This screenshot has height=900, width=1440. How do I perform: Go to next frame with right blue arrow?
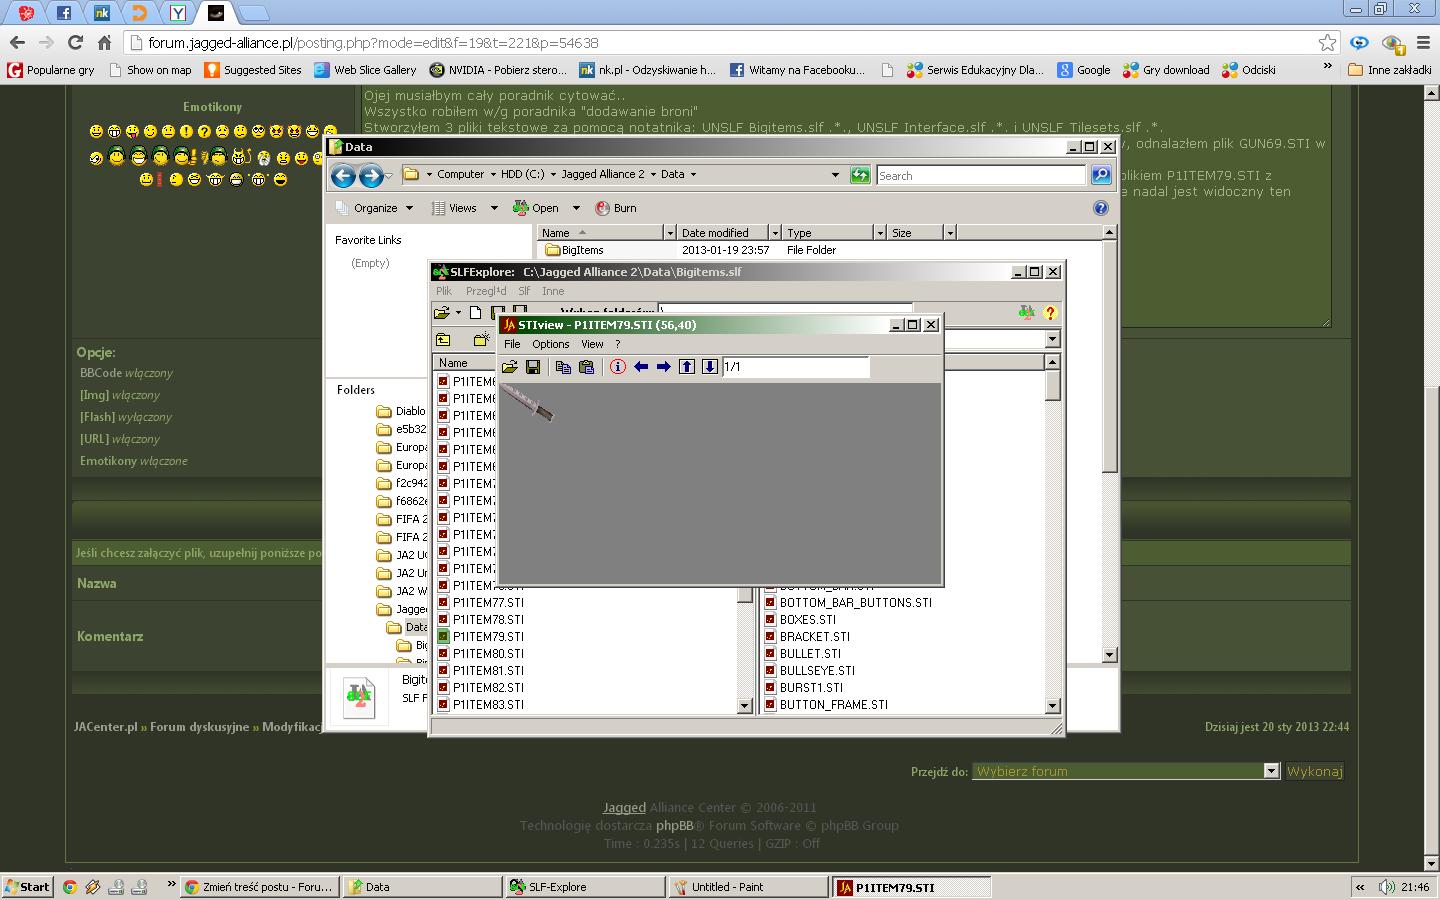coord(664,367)
